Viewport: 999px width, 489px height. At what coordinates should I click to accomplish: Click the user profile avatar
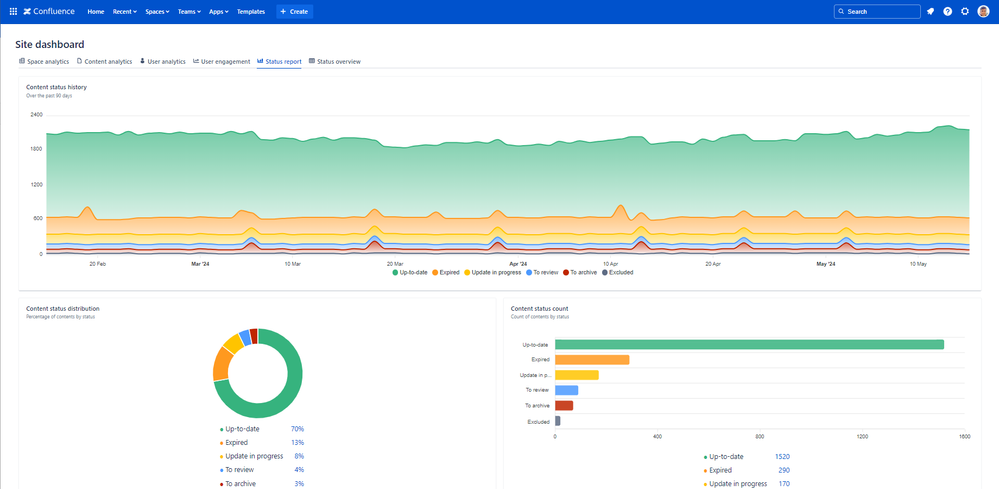(983, 11)
